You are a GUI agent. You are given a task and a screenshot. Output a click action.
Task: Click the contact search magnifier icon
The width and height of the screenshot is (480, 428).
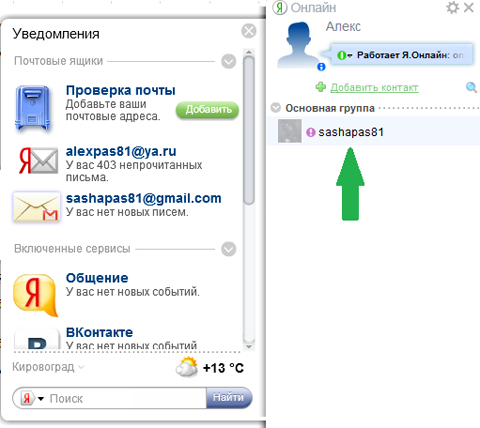(x=471, y=88)
